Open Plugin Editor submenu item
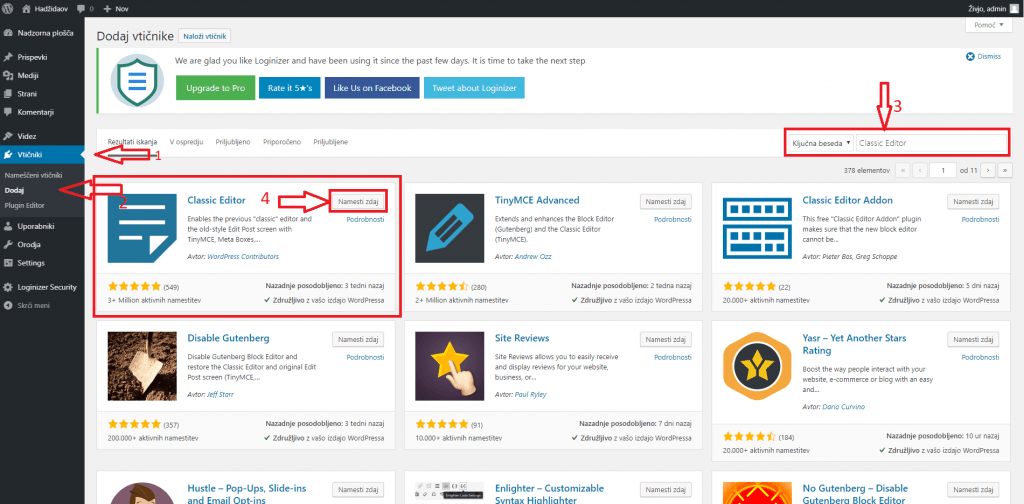 pos(24,206)
